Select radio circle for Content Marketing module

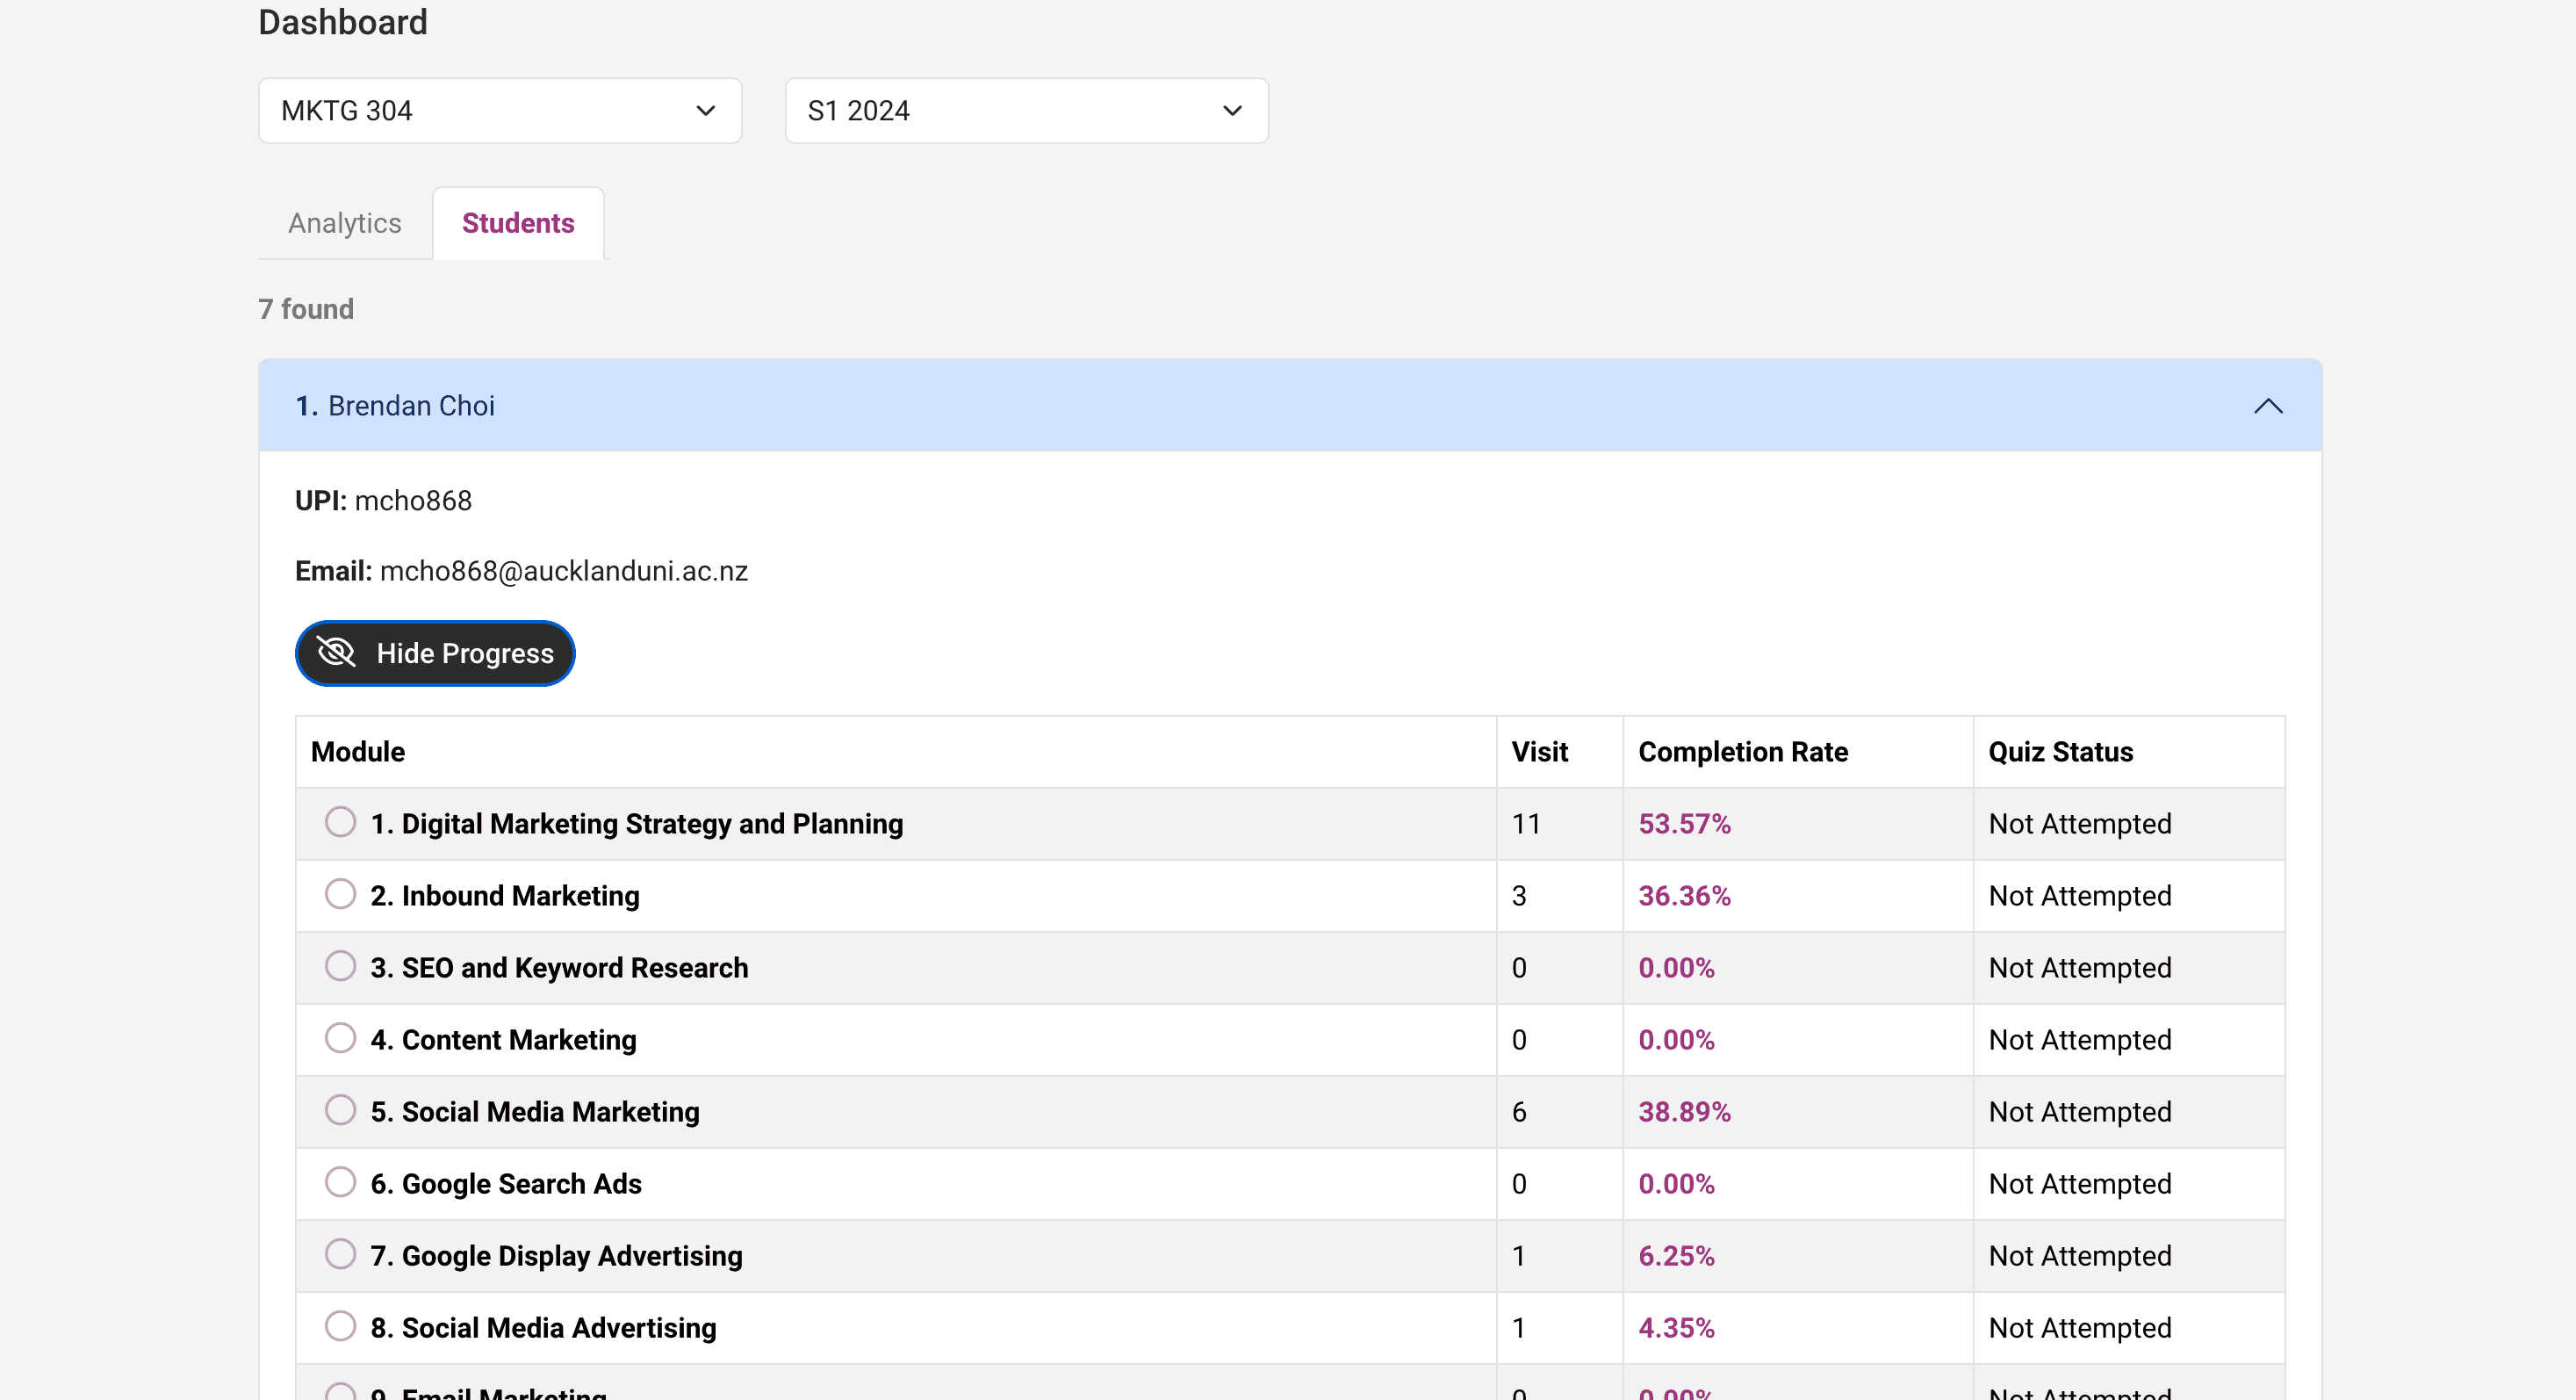340,1038
